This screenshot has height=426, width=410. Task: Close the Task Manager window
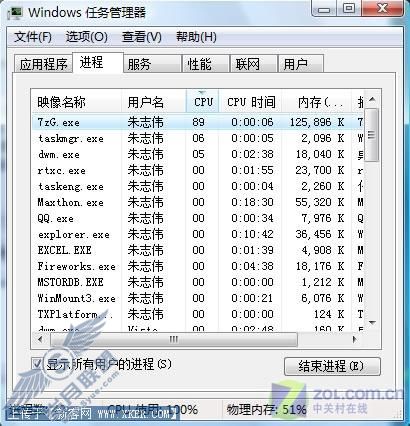[383, 9]
